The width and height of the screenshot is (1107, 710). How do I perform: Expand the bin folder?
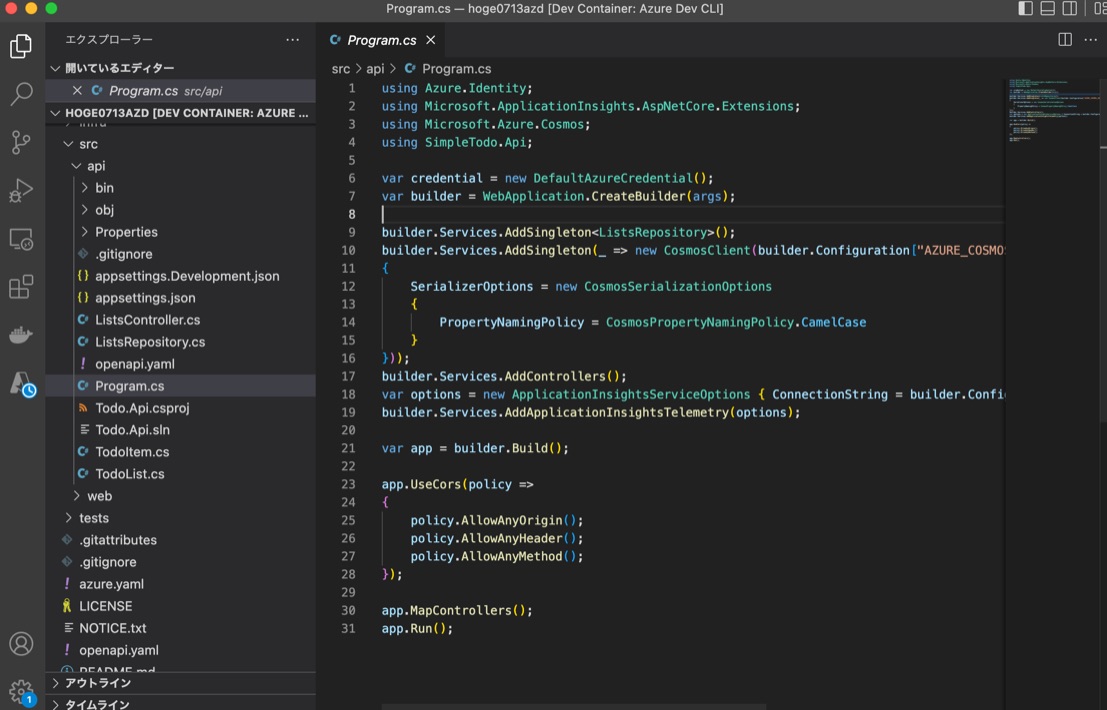coord(103,187)
